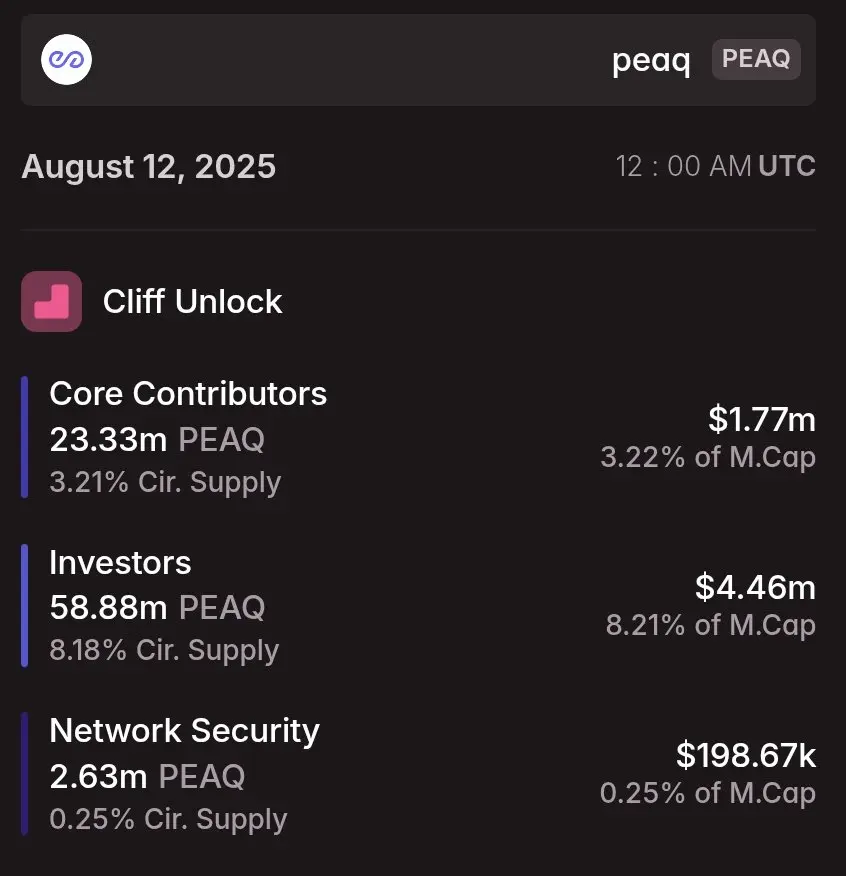Click 3.22% of M.Cap text
The width and height of the screenshot is (846, 876).
click(708, 458)
